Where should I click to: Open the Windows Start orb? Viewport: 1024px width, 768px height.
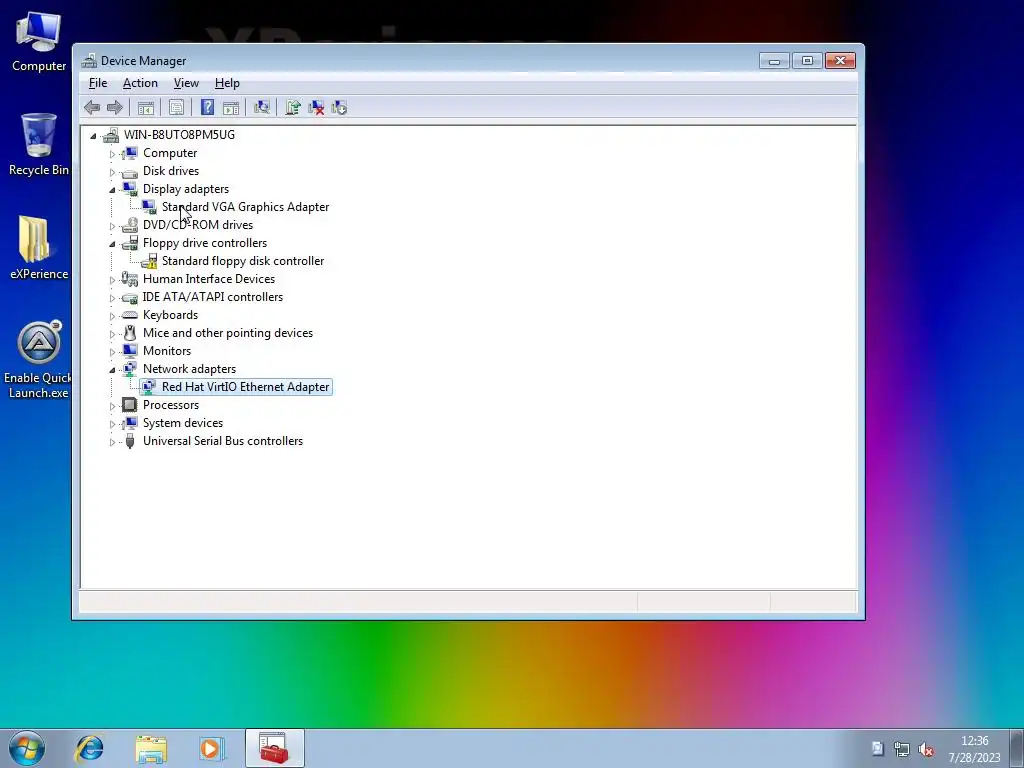pyautogui.click(x=27, y=748)
